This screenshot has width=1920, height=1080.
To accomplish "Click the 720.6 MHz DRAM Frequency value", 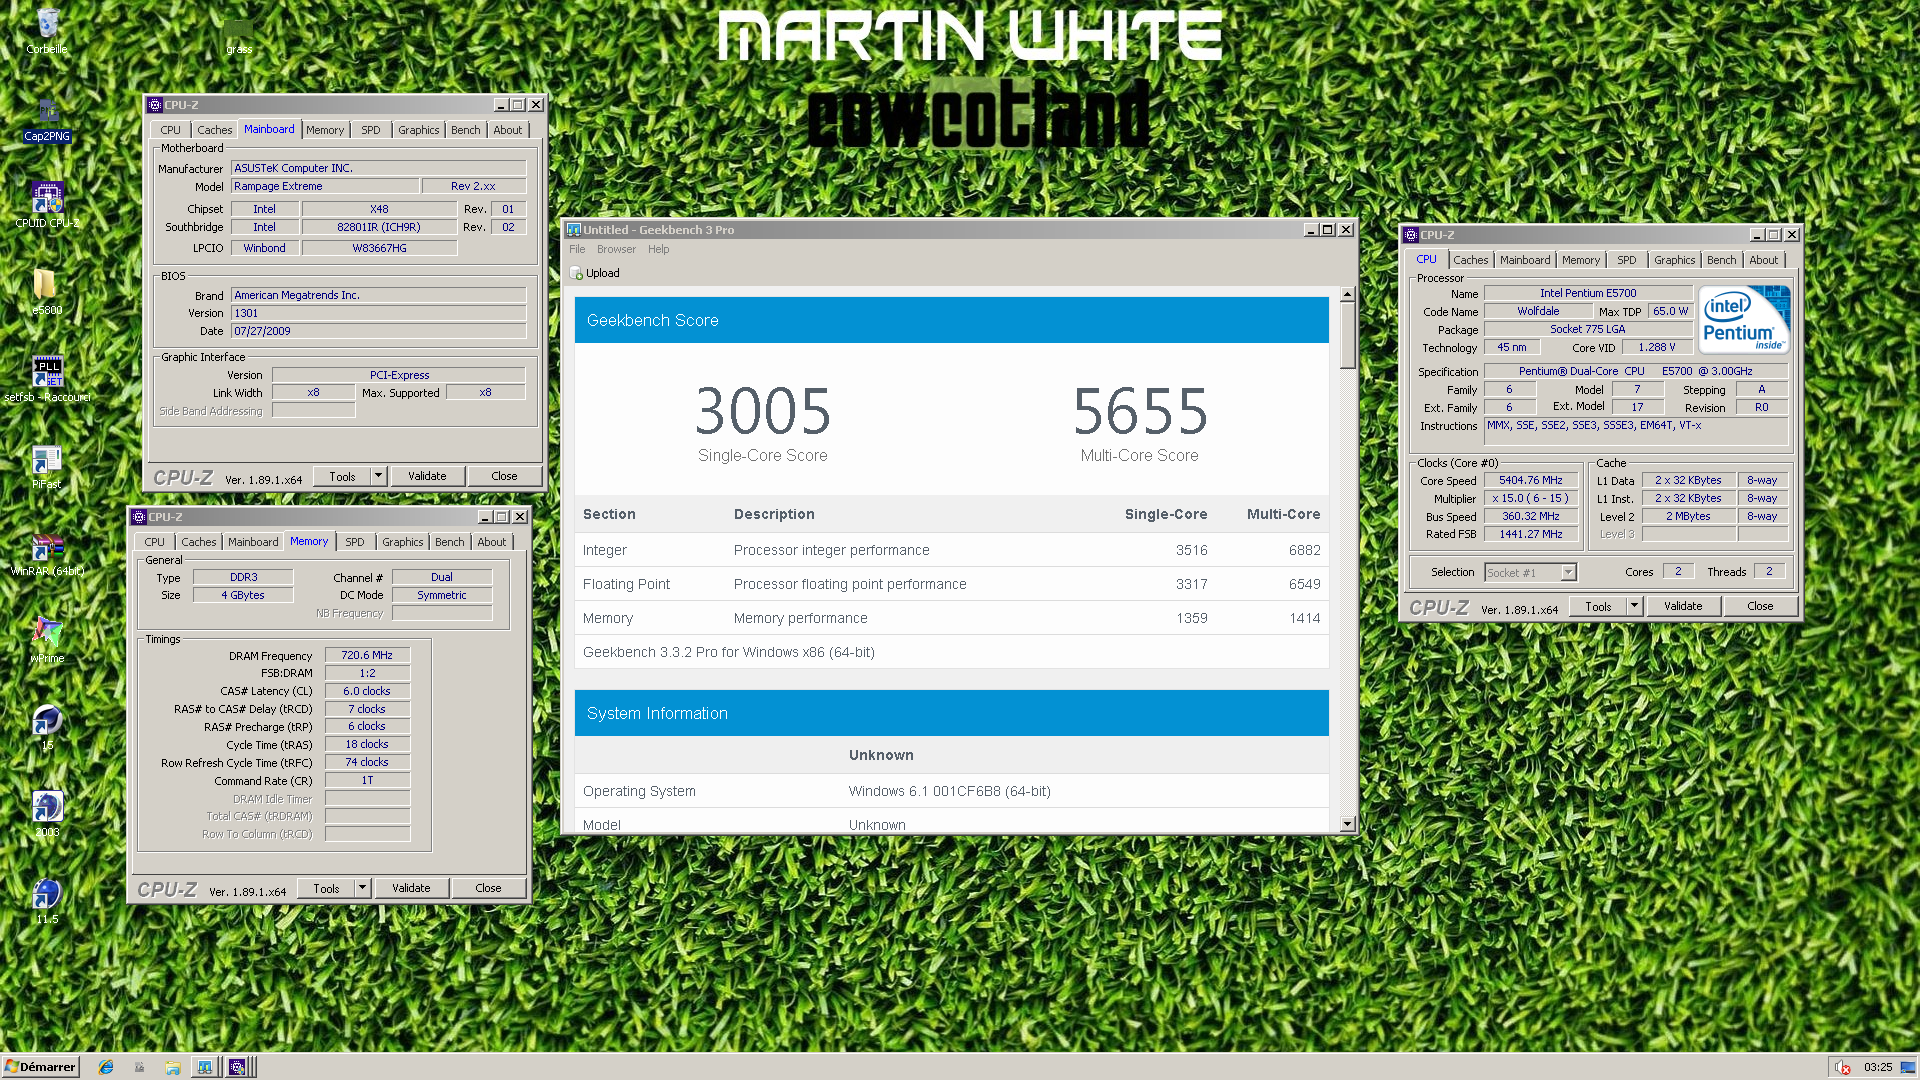I will coord(367,655).
